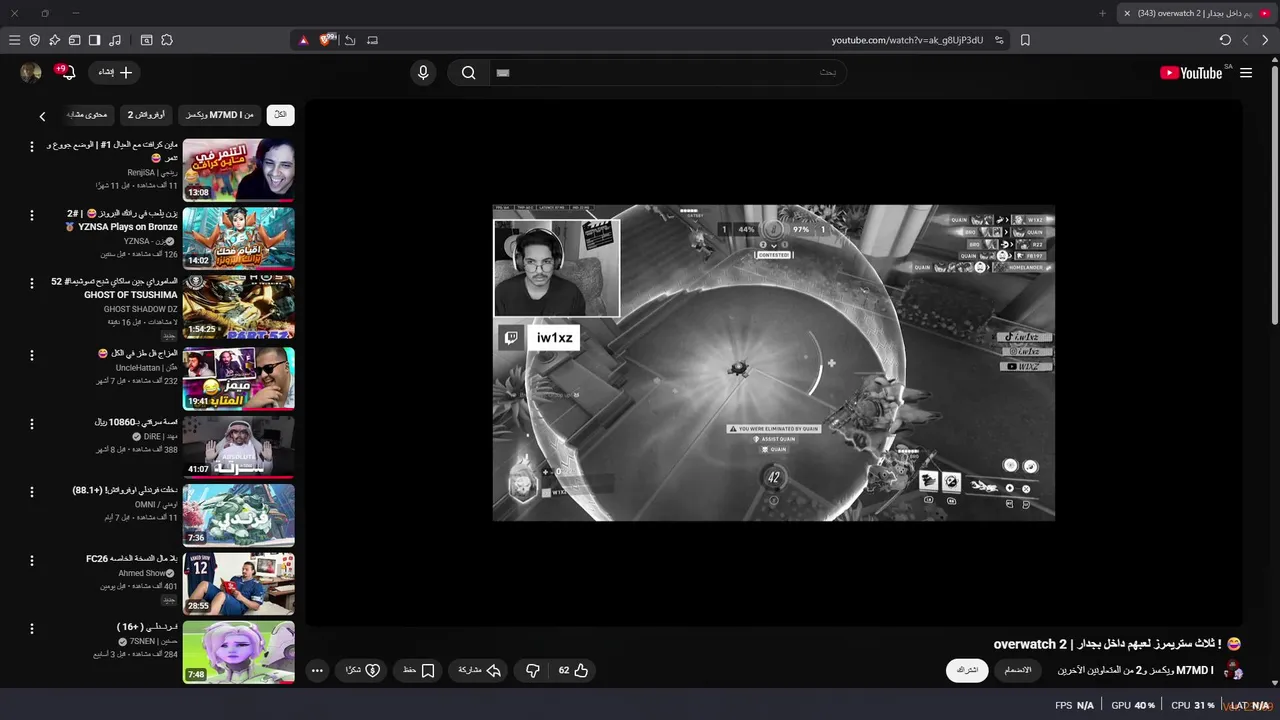Select the 'الكل' filter chip
This screenshot has height=720, width=1280.
point(280,115)
